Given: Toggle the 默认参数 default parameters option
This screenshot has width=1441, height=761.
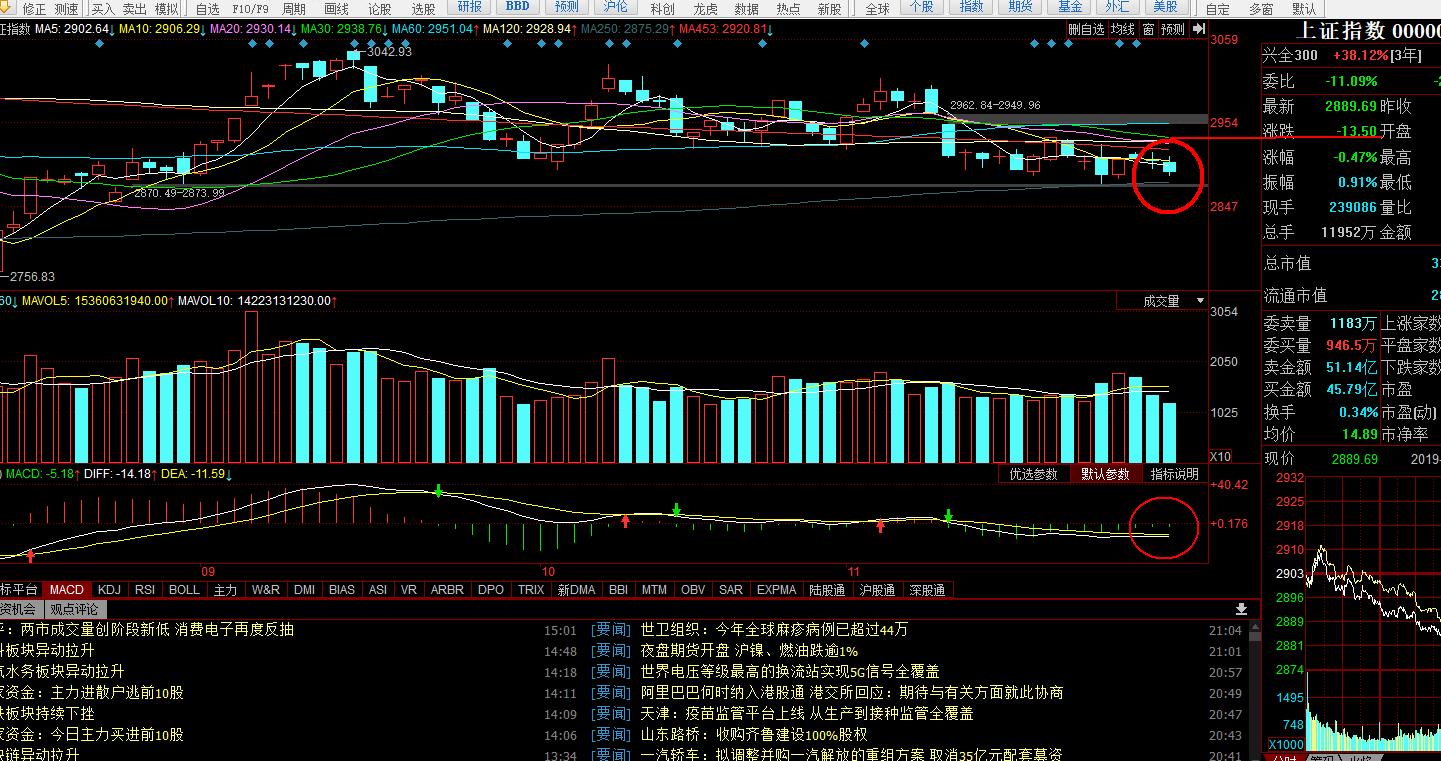Looking at the screenshot, I should (1105, 474).
